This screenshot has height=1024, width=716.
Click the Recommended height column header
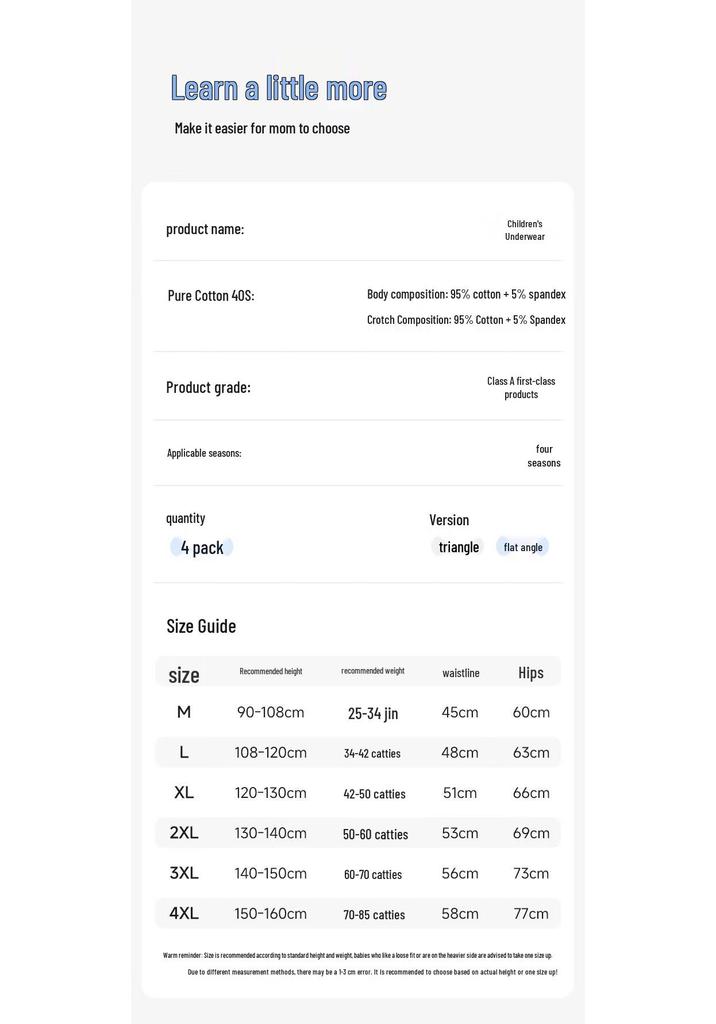tap(270, 671)
